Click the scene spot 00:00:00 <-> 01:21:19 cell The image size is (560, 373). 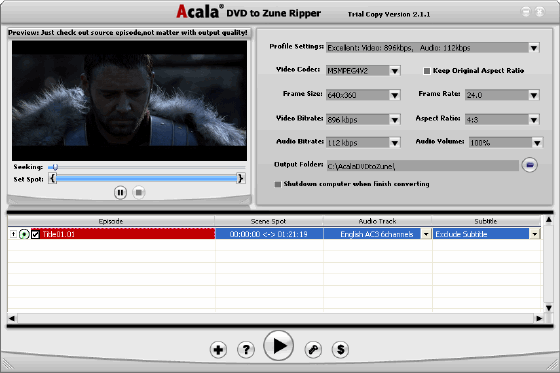pyautogui.click(x=269, y=234)
